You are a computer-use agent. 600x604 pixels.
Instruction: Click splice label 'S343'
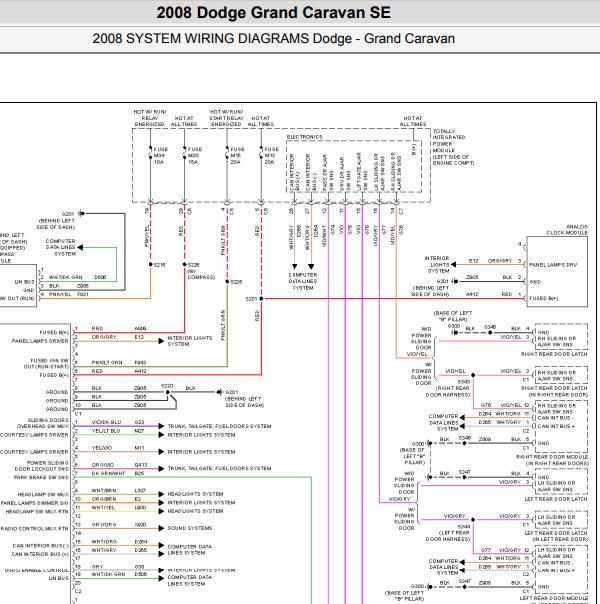(464, 382)
